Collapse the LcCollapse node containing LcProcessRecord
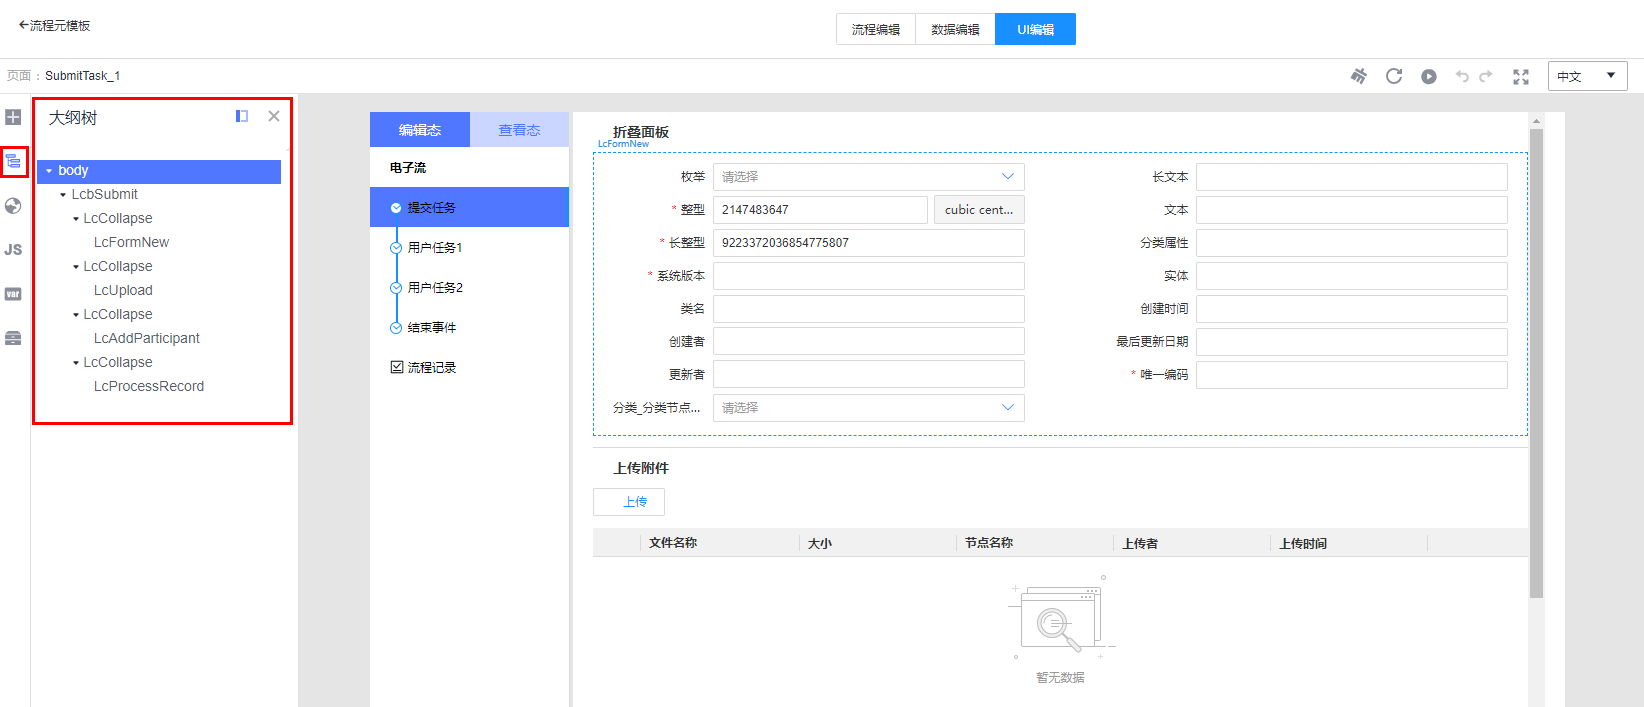 tap(76, 363)
